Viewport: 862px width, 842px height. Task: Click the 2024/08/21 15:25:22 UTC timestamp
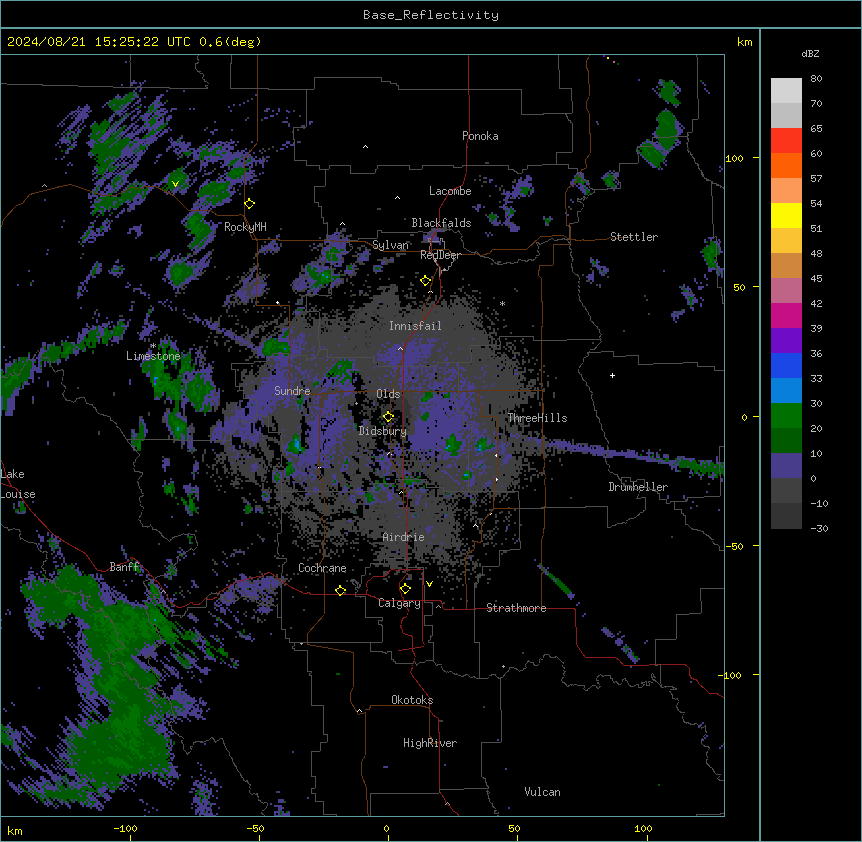point(98,42)
